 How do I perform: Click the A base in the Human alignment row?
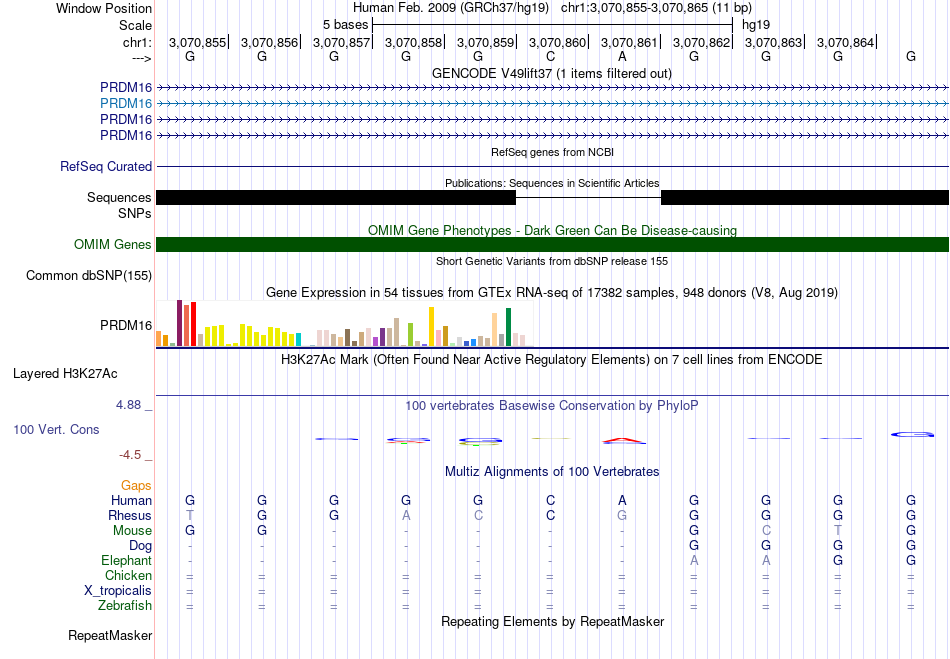(x=622, y=500)
